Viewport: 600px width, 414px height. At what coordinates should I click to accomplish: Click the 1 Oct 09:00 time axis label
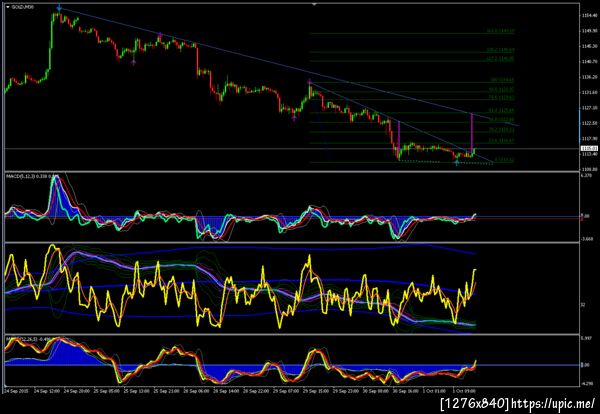coord(464,391)
